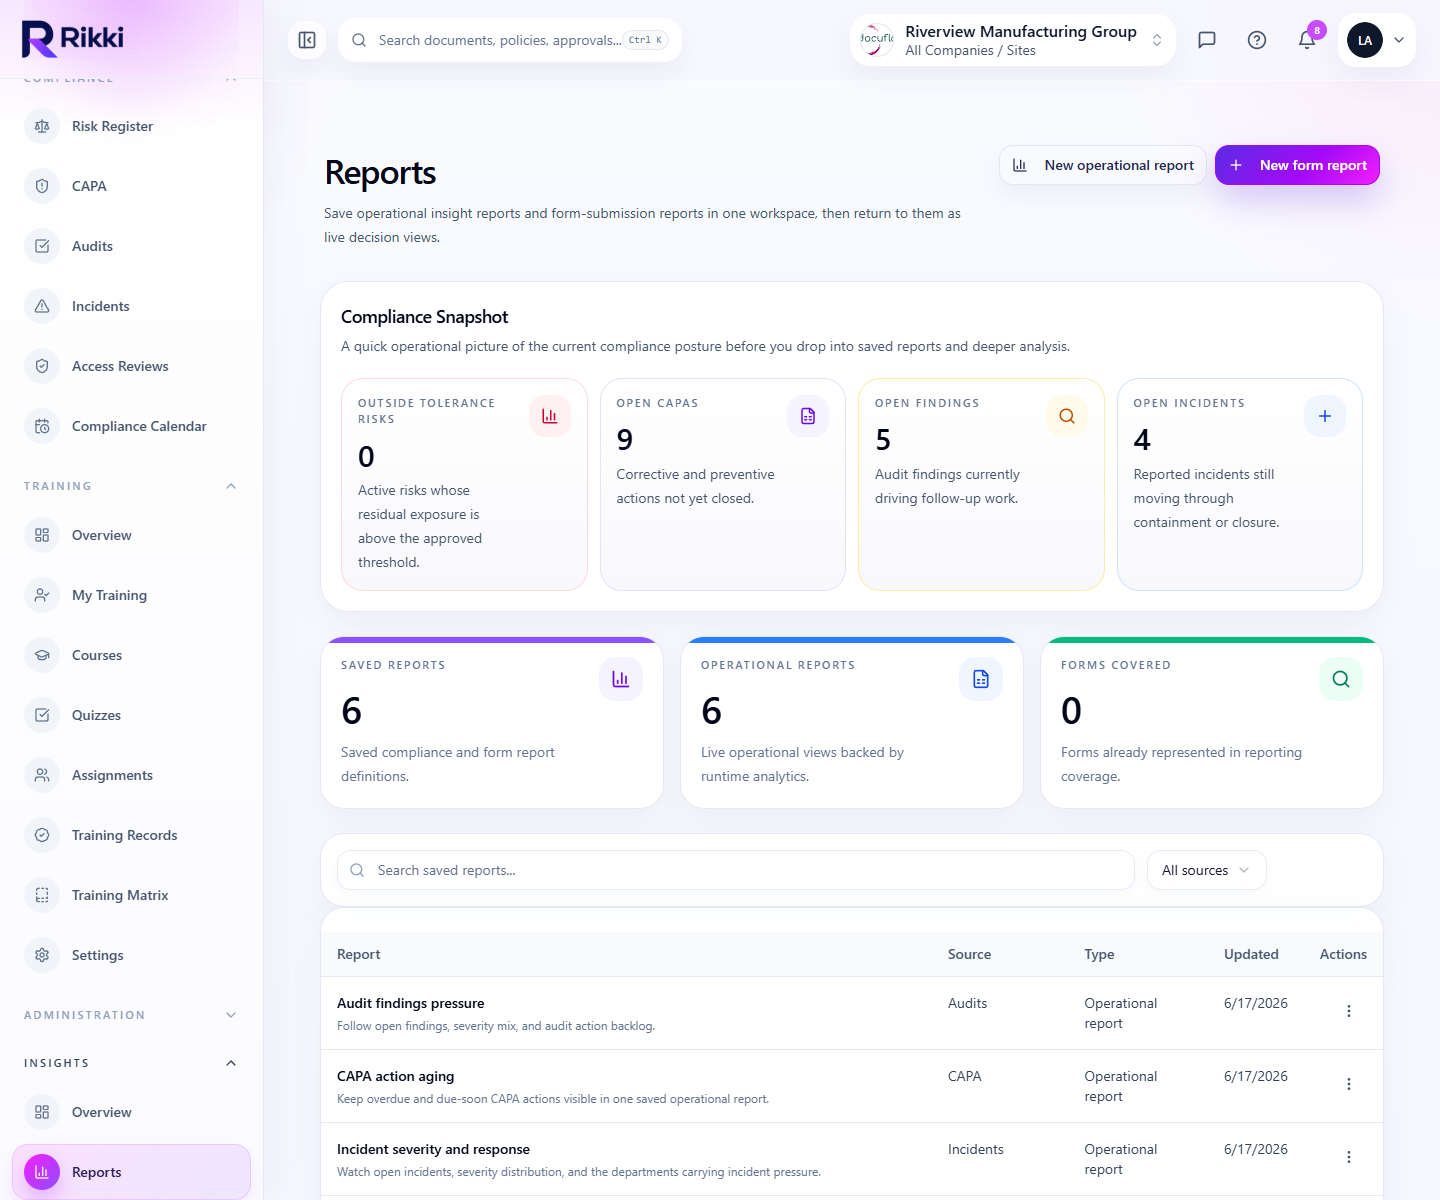
Task: Focus the global search documents field
Action: 510,40
